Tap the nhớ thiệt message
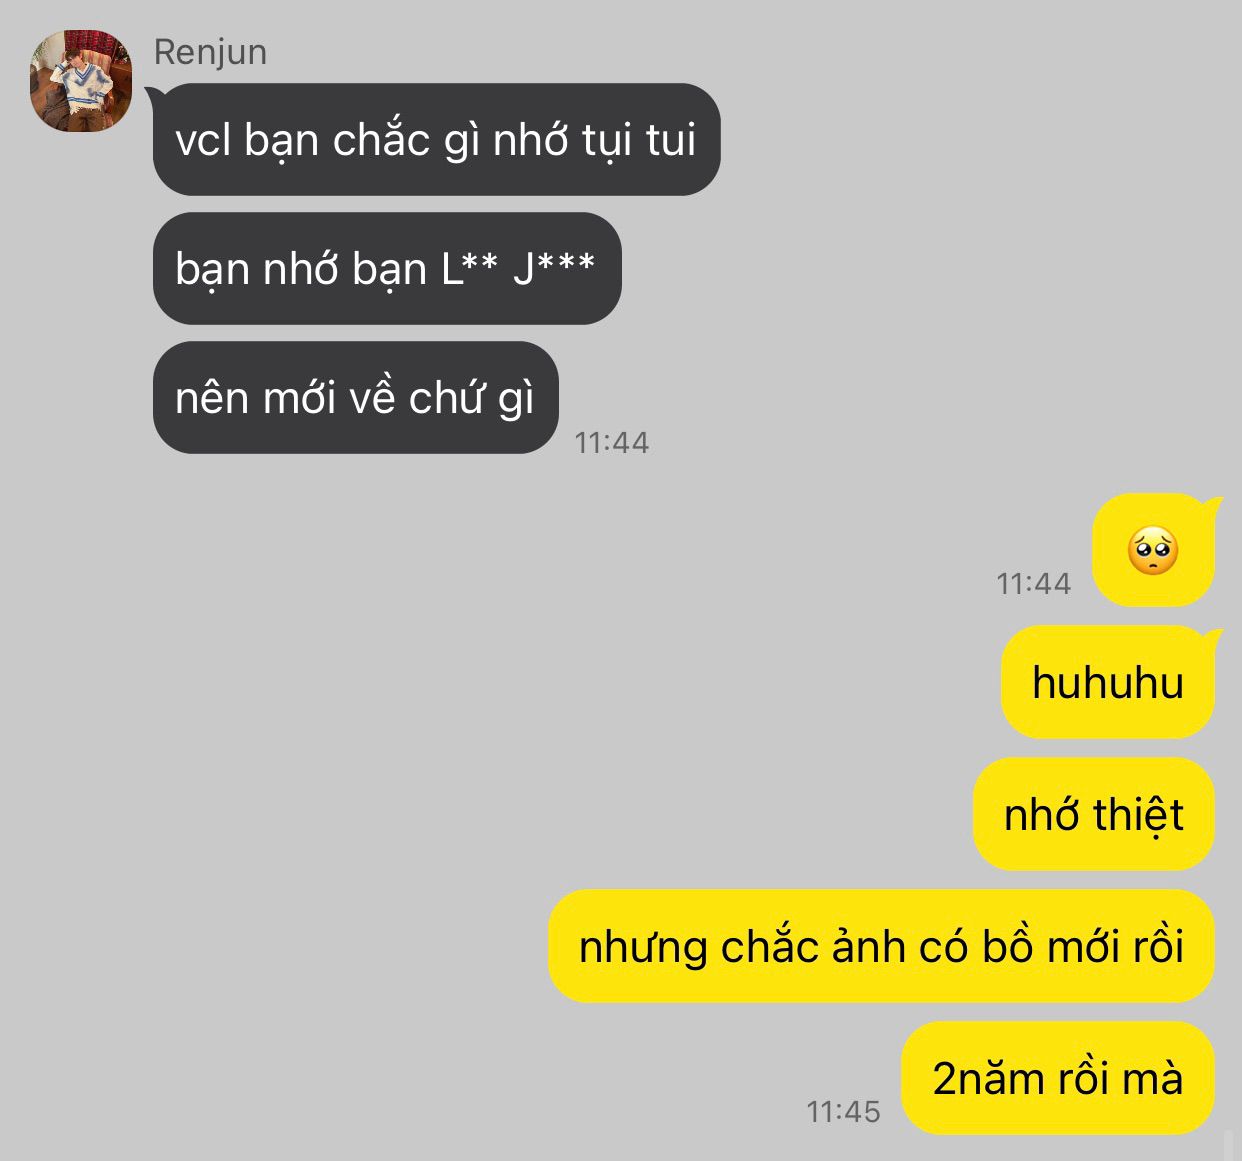Viewport: 1242px width, 1161px height. click(1094, 814)
